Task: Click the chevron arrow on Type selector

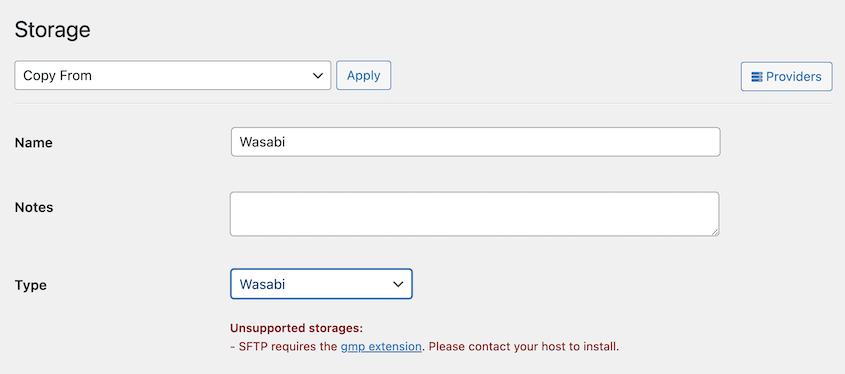Action: point(398,284)
